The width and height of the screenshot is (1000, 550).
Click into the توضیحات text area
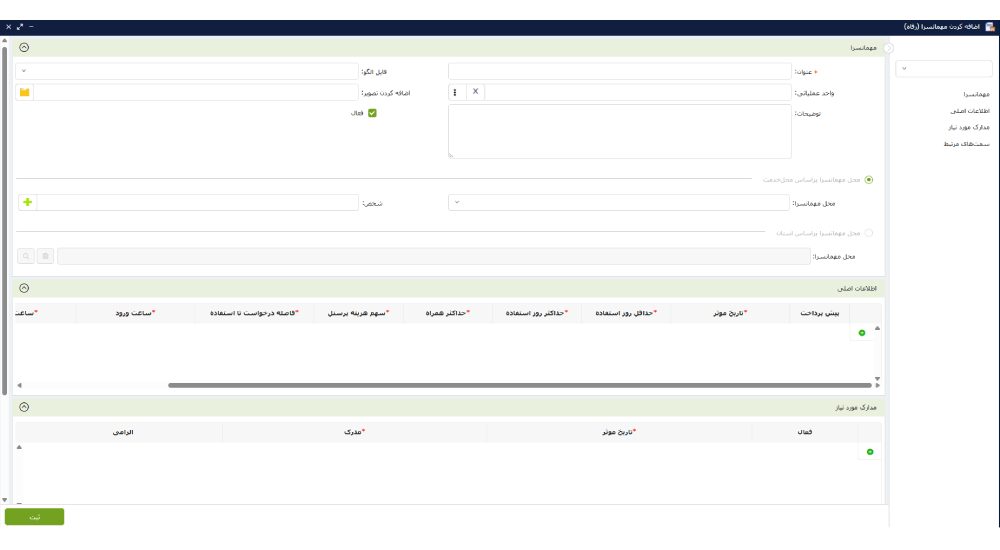pos(619,131)
